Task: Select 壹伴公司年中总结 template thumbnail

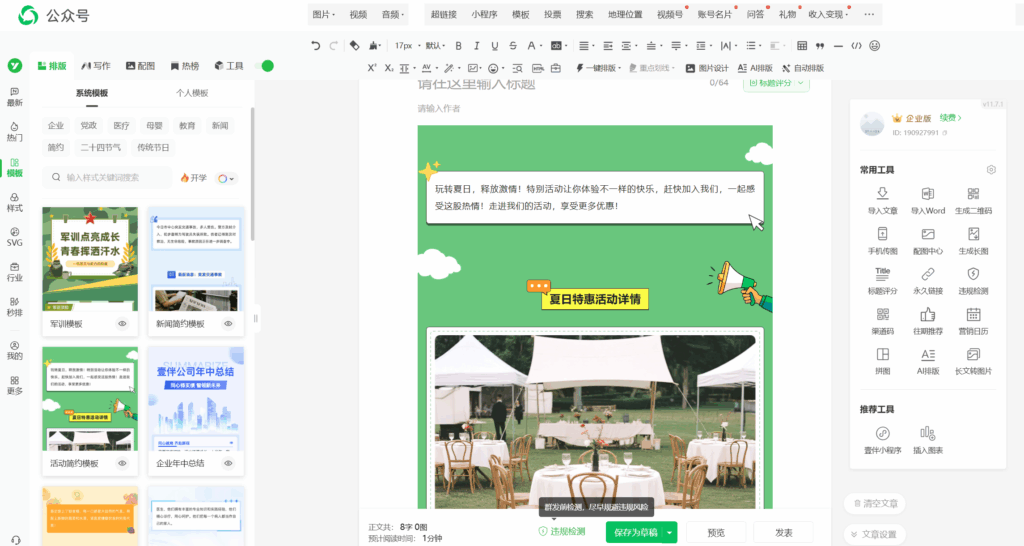Action: [x=196, y=400]
